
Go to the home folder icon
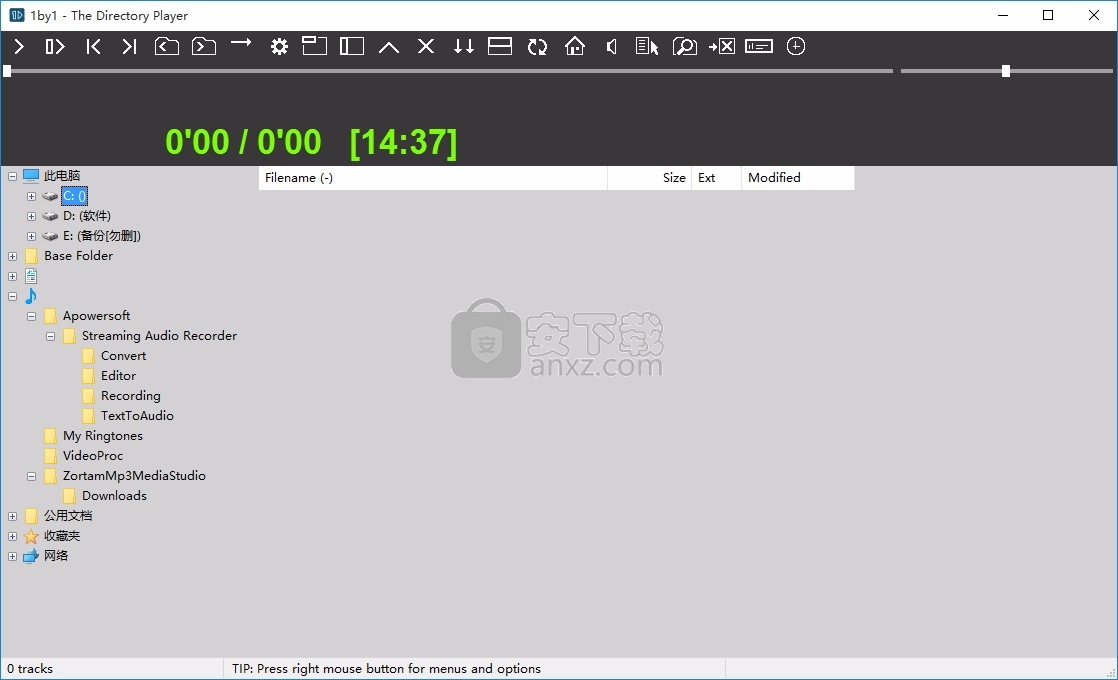point(574,46)
